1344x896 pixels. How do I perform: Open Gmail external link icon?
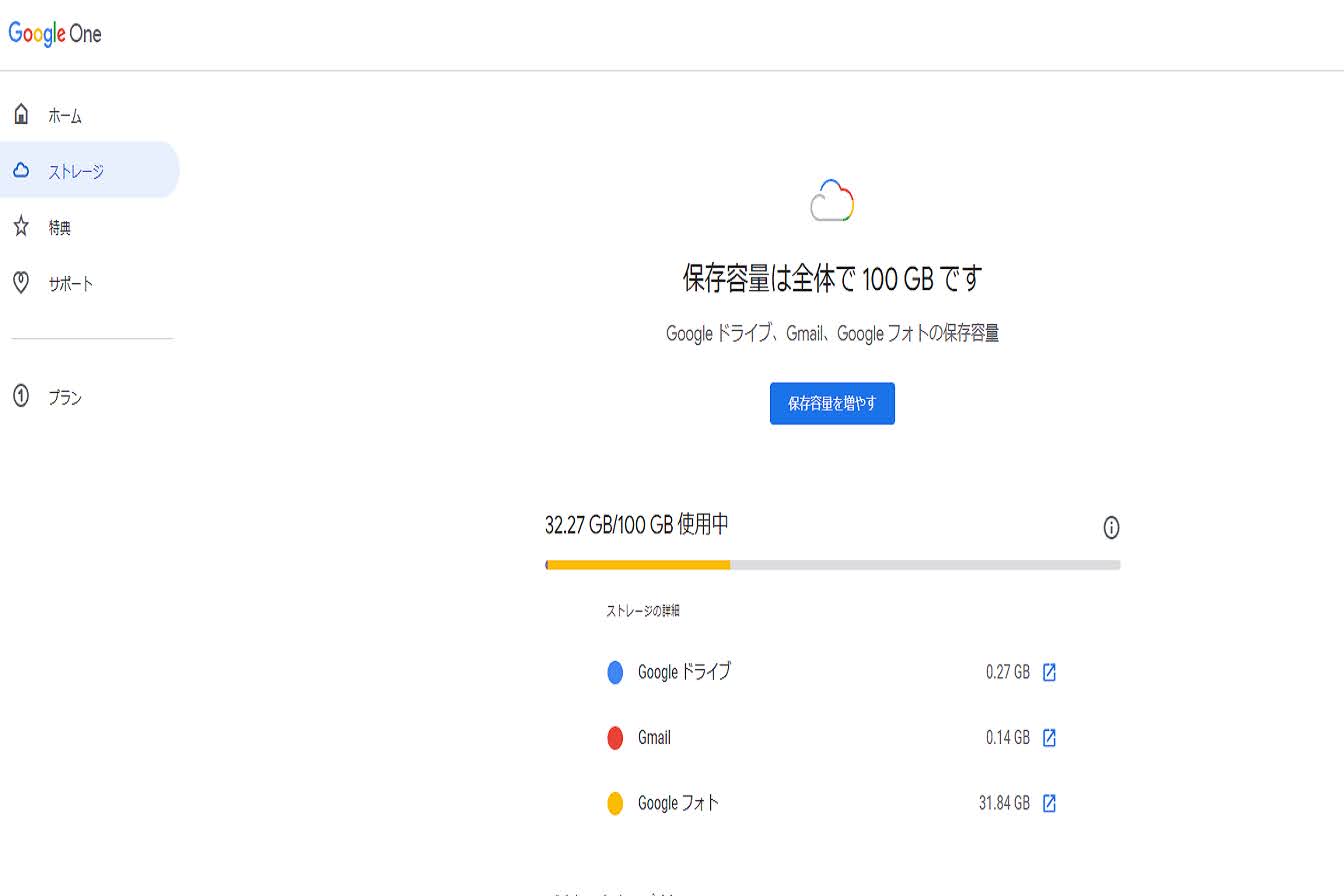[x=1049, y=738]
